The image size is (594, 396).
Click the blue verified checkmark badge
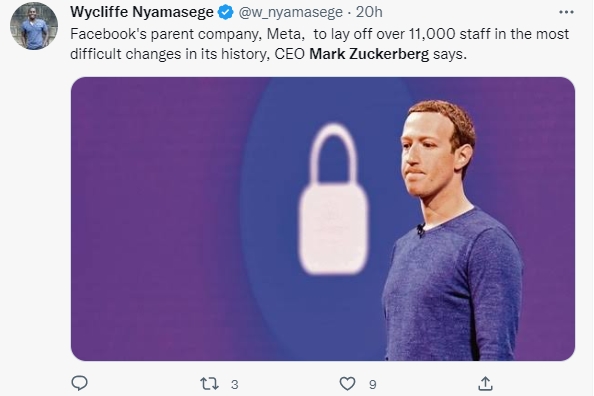pyautogui.click(x=226, y=13)
